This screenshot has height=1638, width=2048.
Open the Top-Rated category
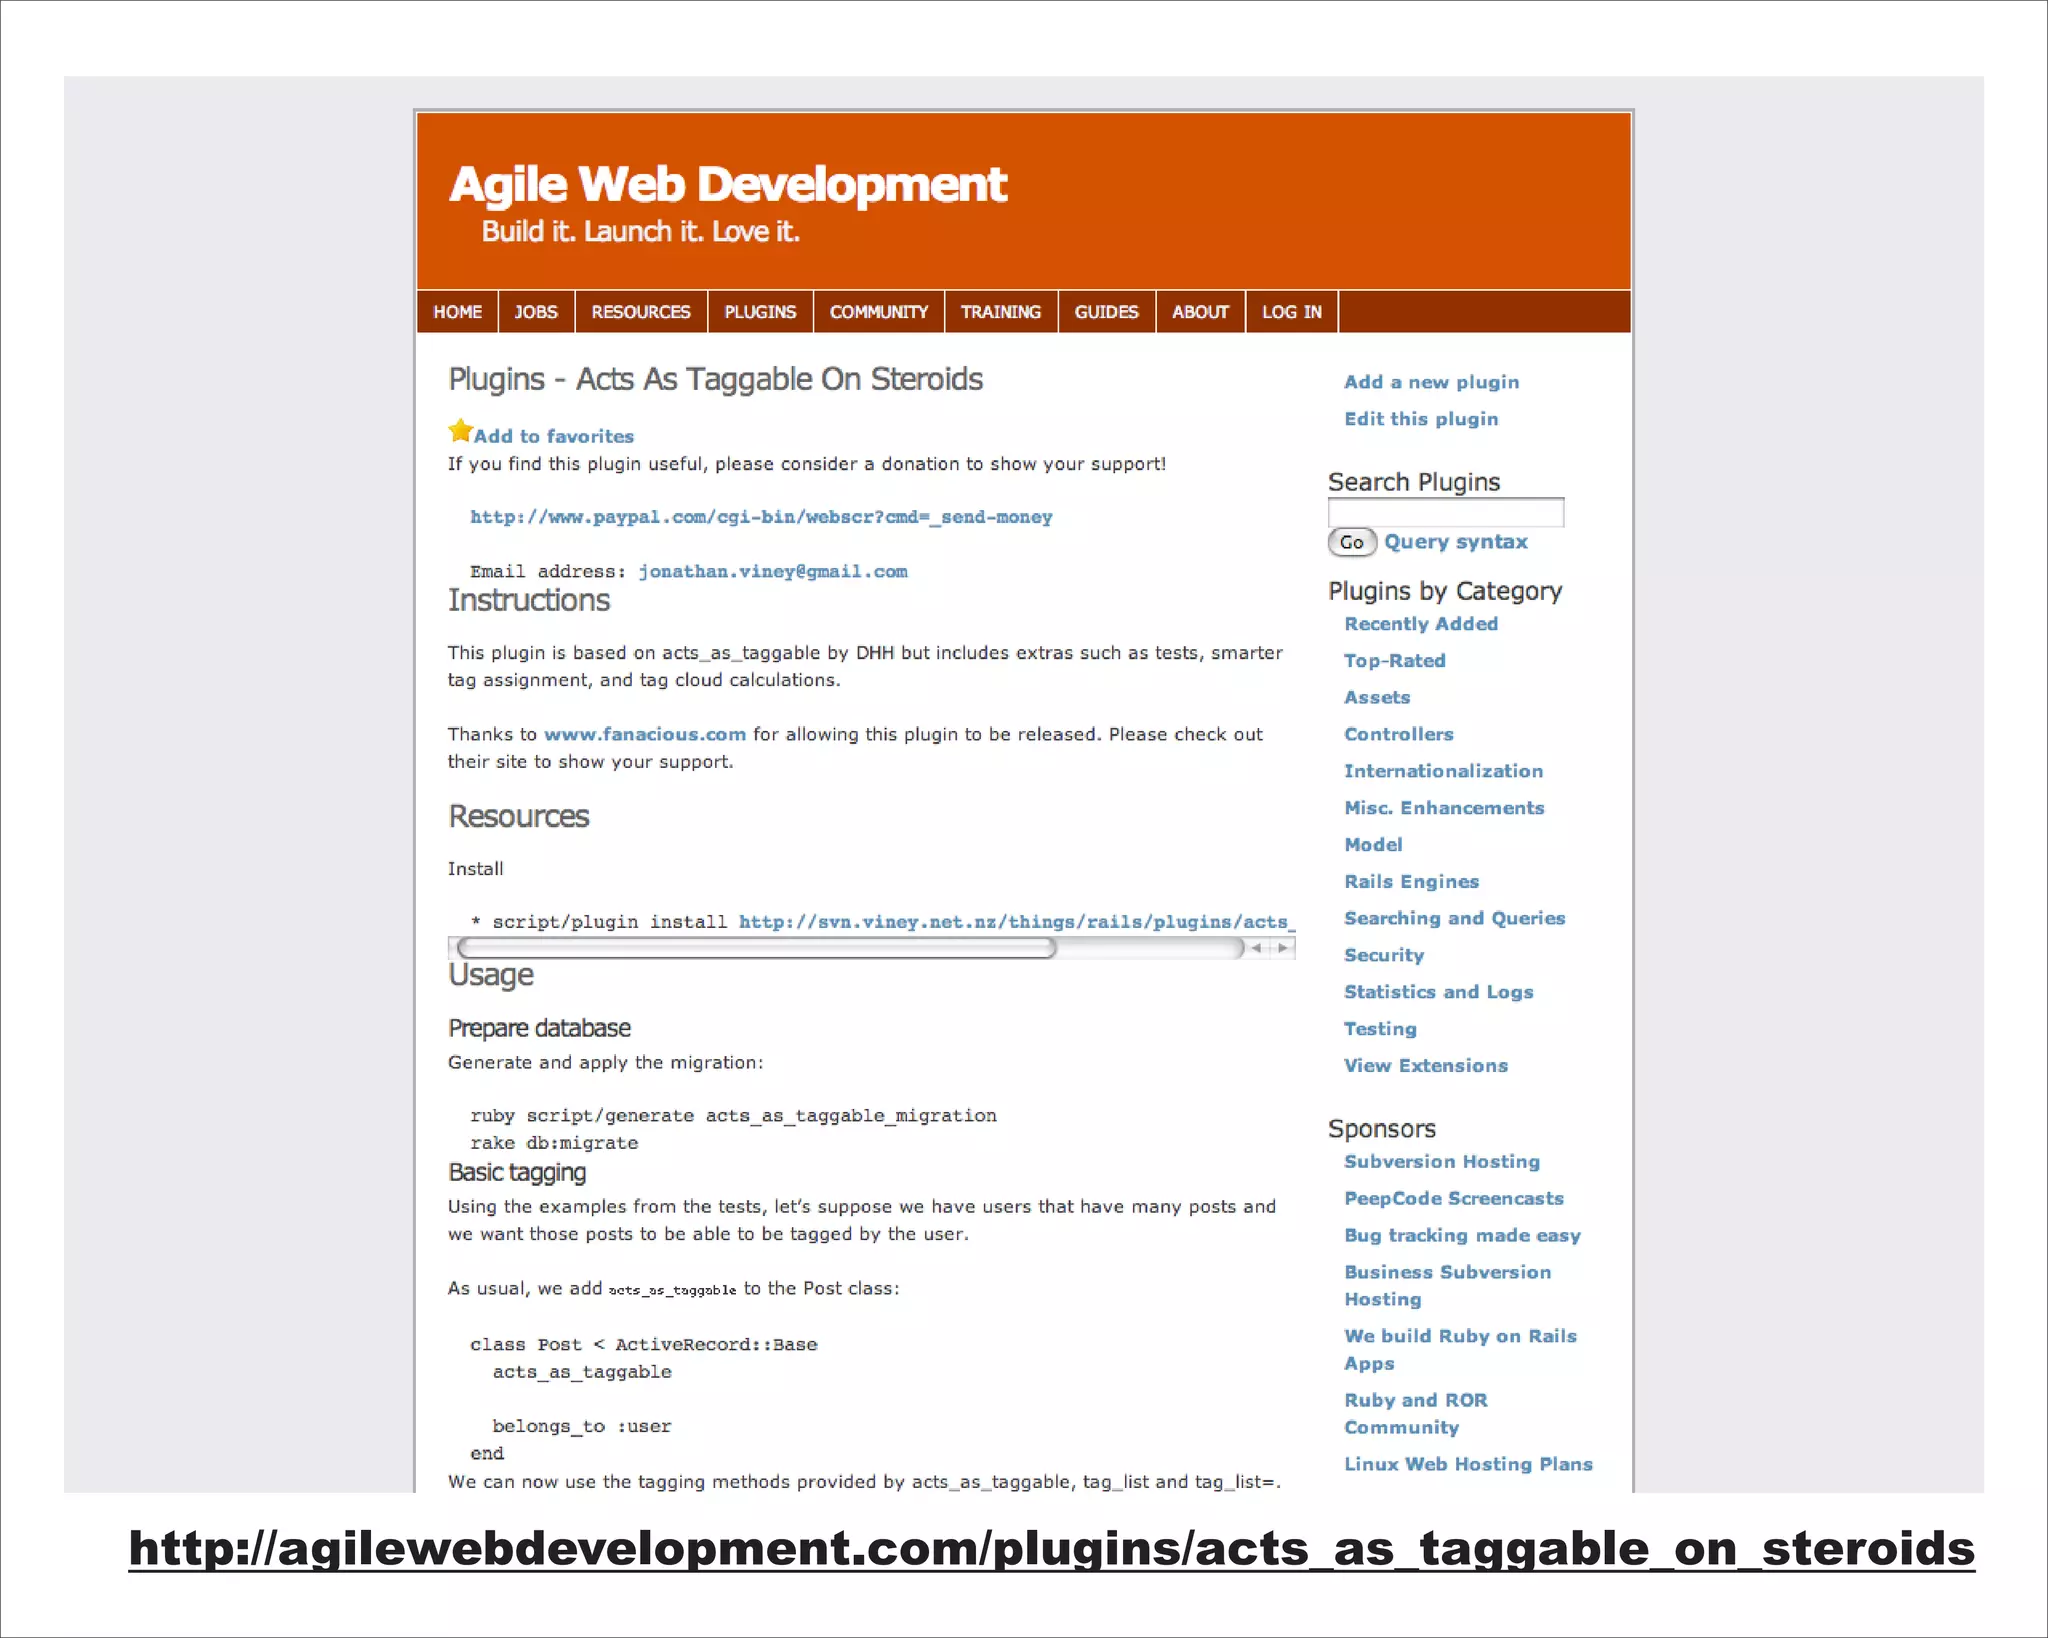[1395, 661]
